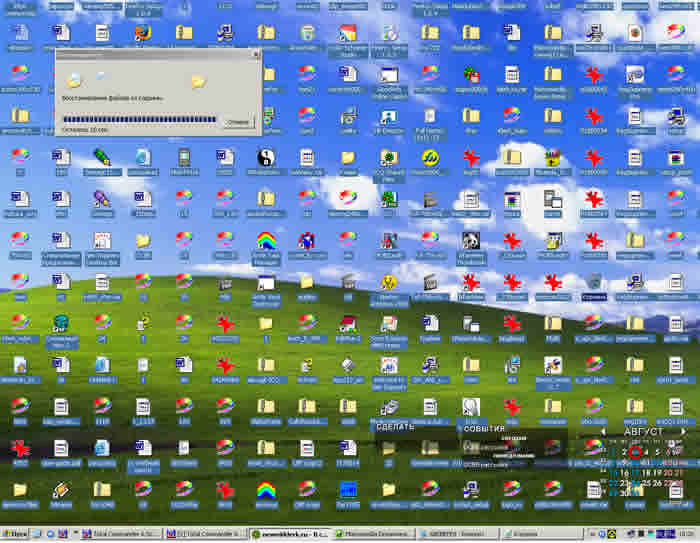This screenshot has width=700, height=543.
Task: Open the black-and-white yin-yang desktop icon
Action: coord(266,157)
